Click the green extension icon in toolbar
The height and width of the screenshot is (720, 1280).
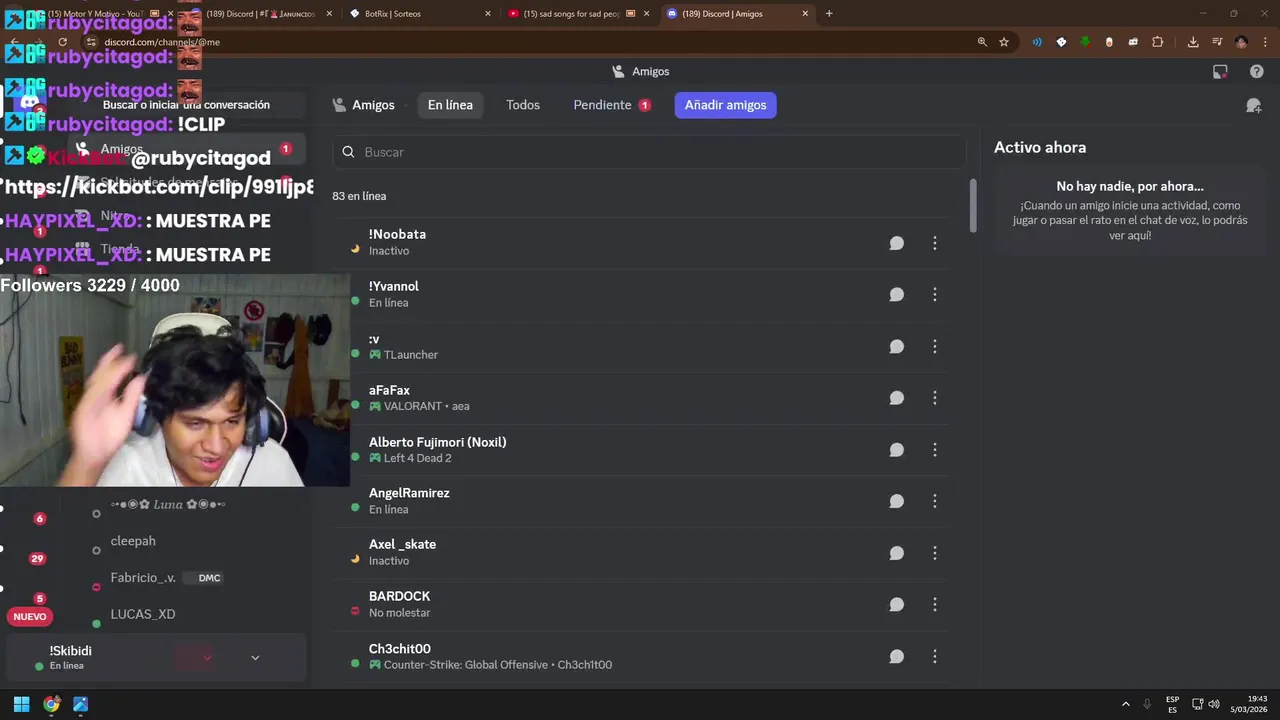[x=1085, y=42]
